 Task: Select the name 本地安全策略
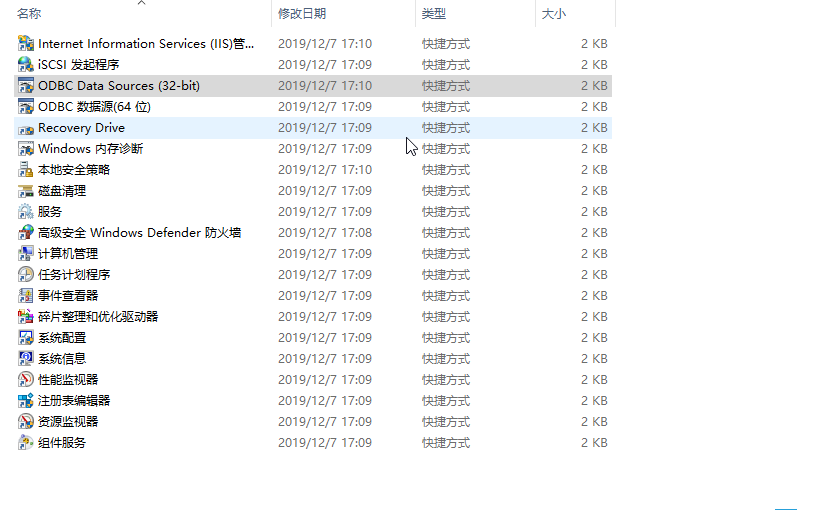74,170
